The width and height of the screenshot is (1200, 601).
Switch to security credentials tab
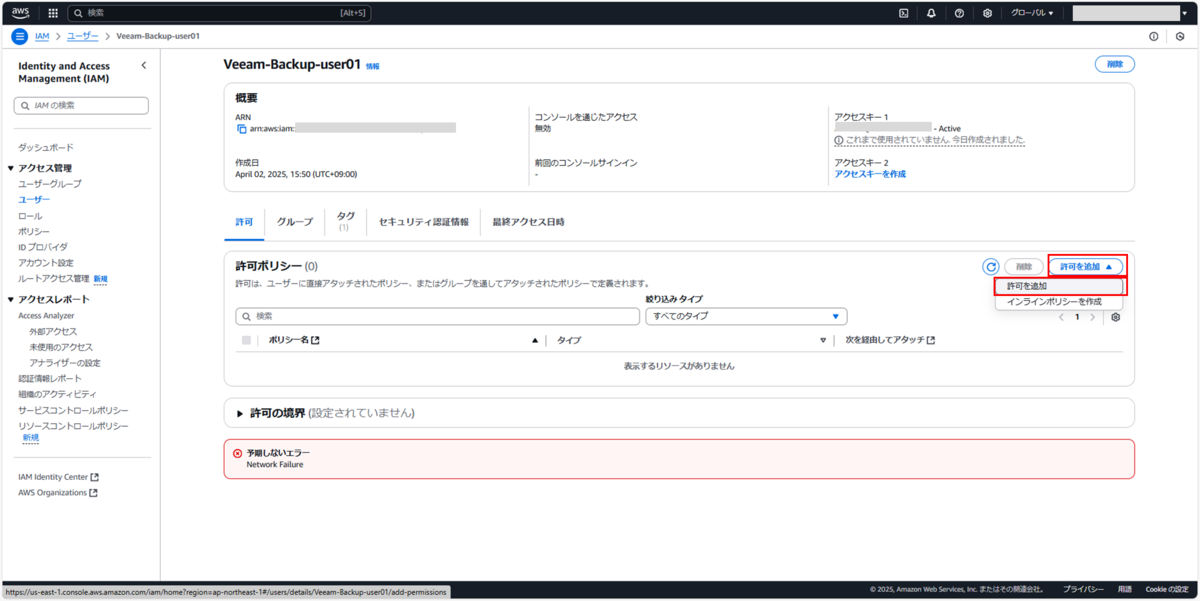[424, 222]
